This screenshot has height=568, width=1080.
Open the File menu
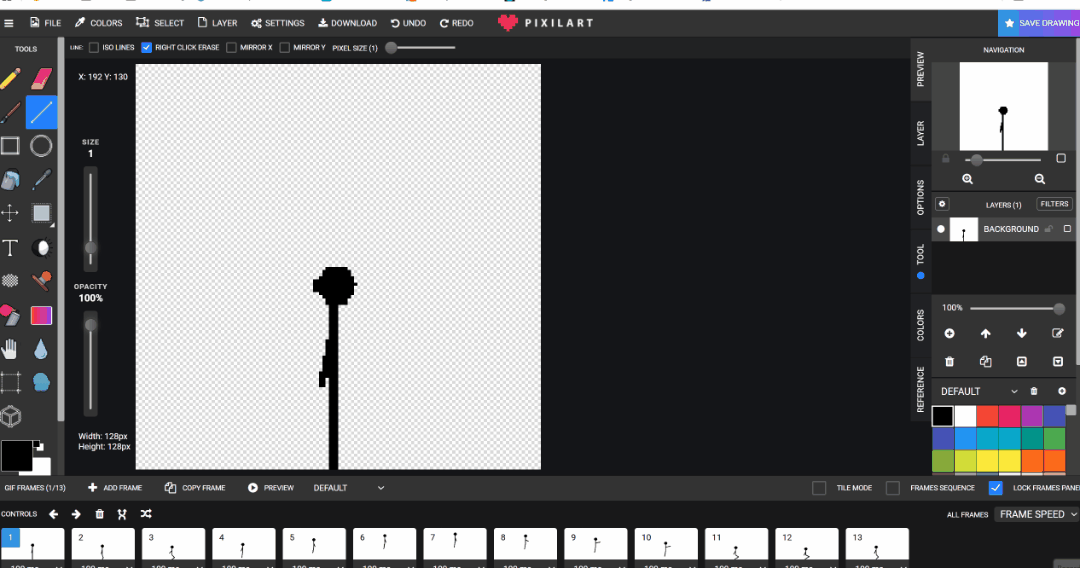click(x=45, y=23)
